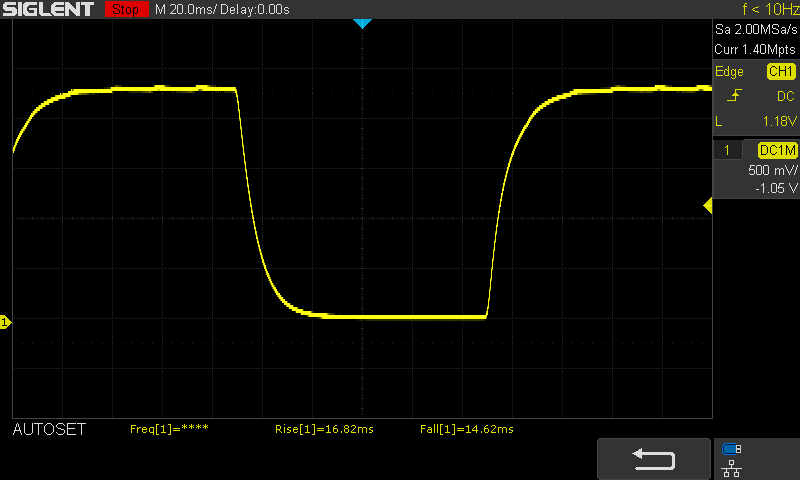Click the red Stop status indicator
800x480 pixels.
click(x=126, y=9)
